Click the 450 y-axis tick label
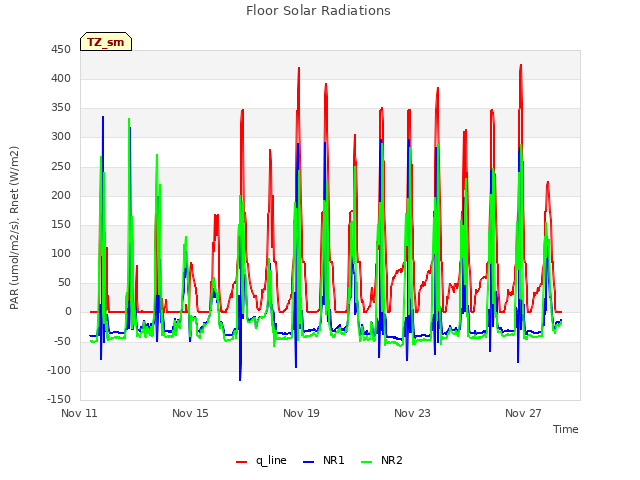640x480 pixels. point(61,50)
